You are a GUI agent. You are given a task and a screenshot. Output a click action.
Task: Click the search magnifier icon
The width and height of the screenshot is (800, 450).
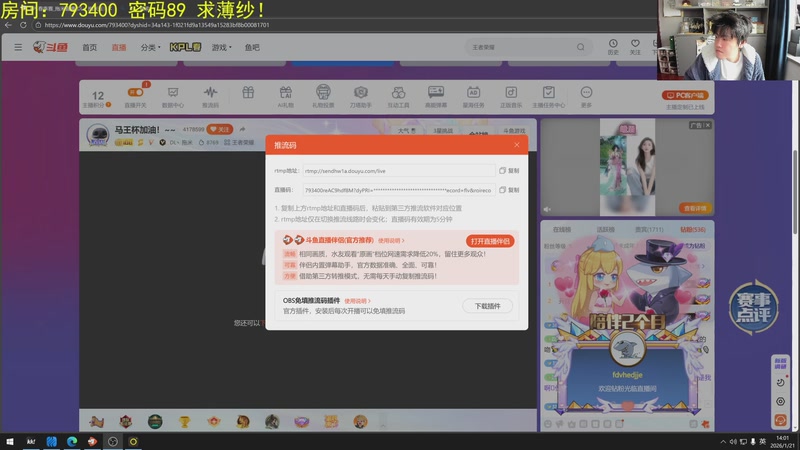pos(581,47)
